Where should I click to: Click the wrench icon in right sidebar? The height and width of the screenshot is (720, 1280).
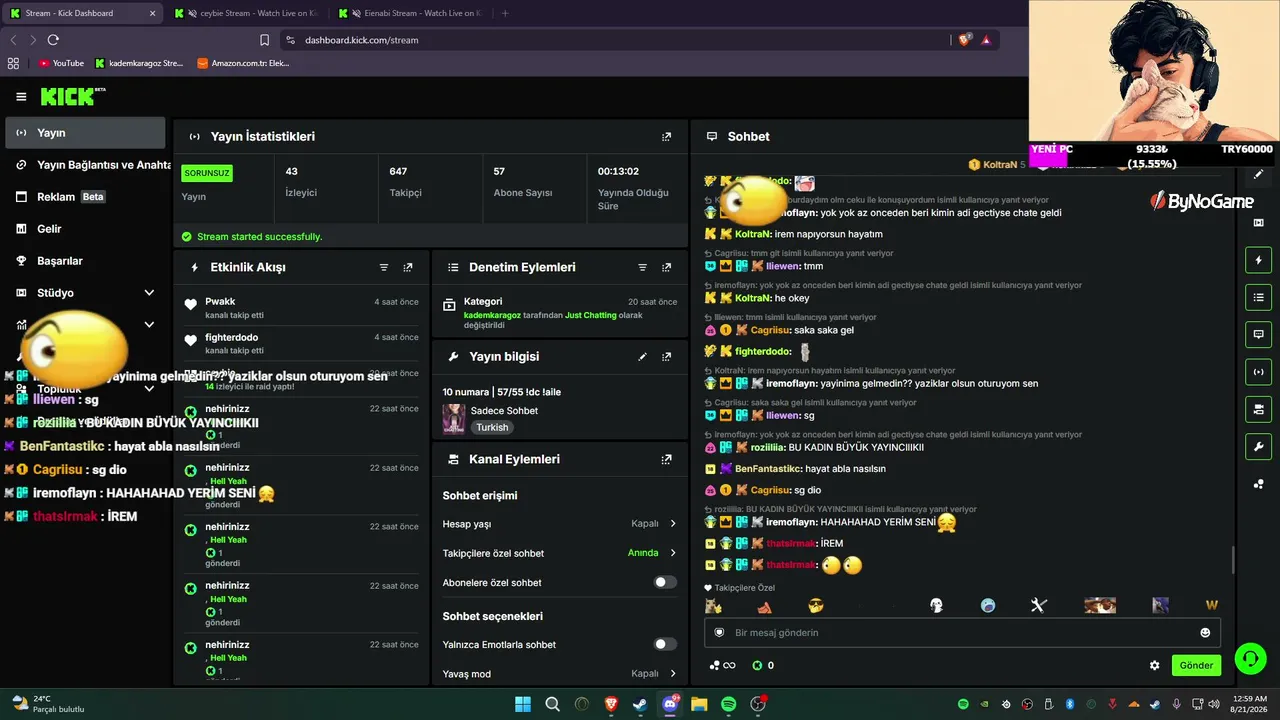click(1259, 446)
